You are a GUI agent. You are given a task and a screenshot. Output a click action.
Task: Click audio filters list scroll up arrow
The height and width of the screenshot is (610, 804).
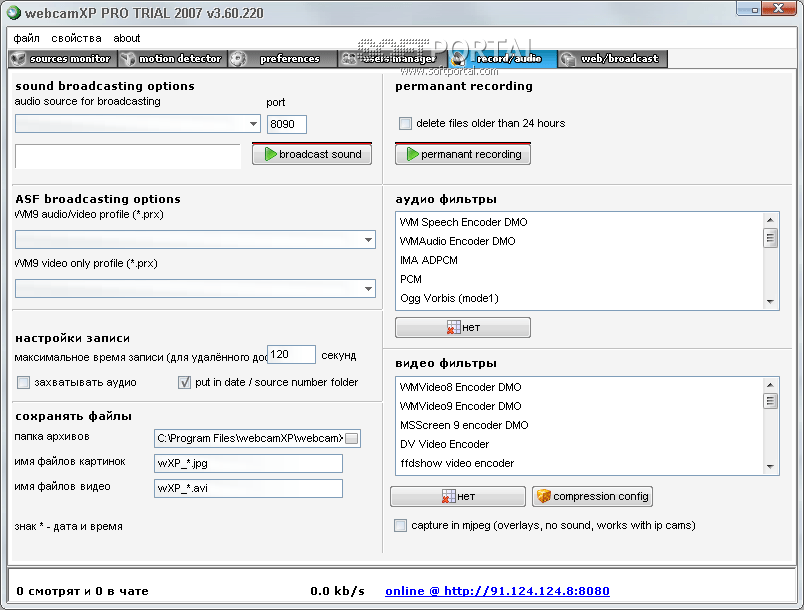click(770, 220)
